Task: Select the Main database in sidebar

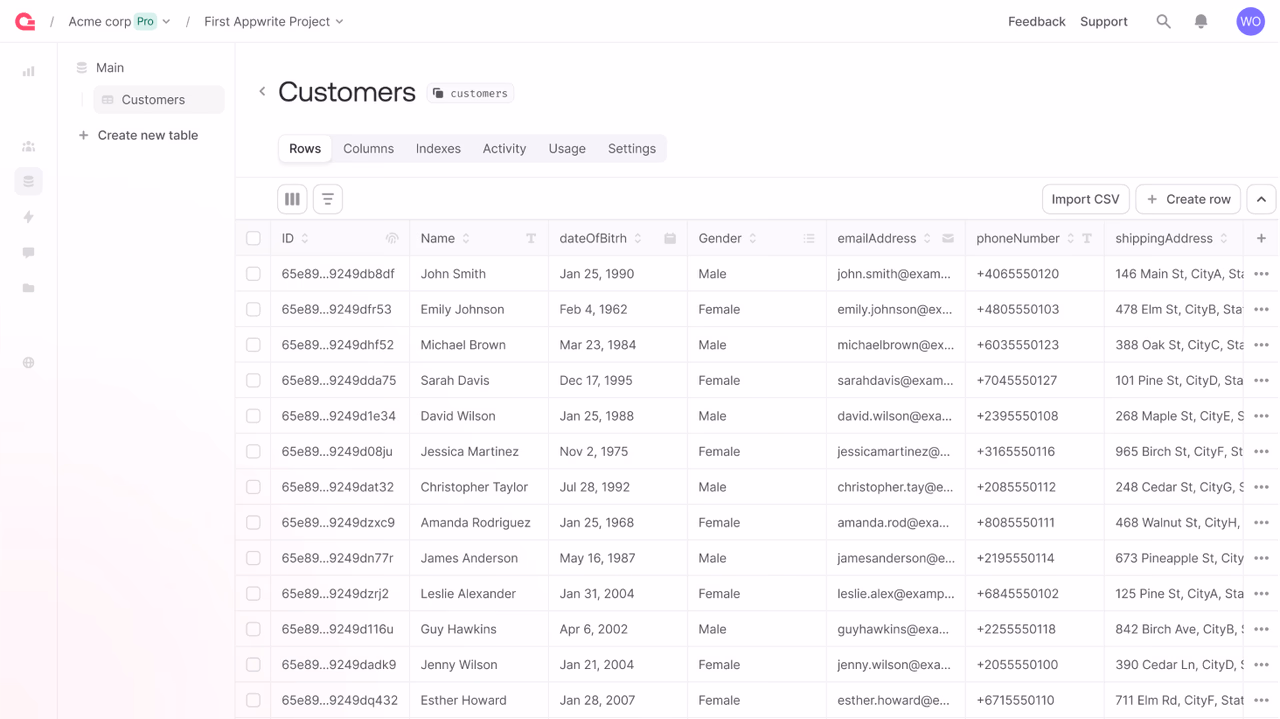Action: pyautogui.click(x=100, y=68)
